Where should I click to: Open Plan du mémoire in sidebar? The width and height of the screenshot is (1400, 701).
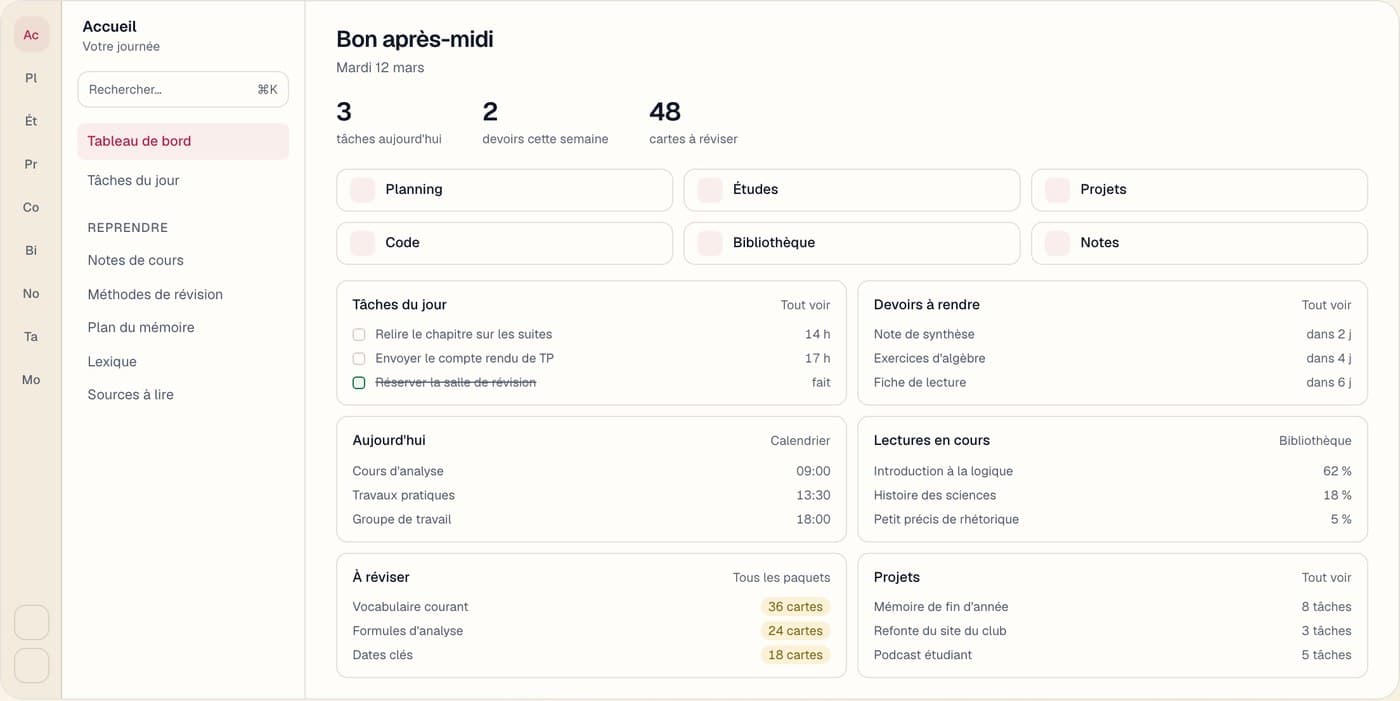pos(183,327)
